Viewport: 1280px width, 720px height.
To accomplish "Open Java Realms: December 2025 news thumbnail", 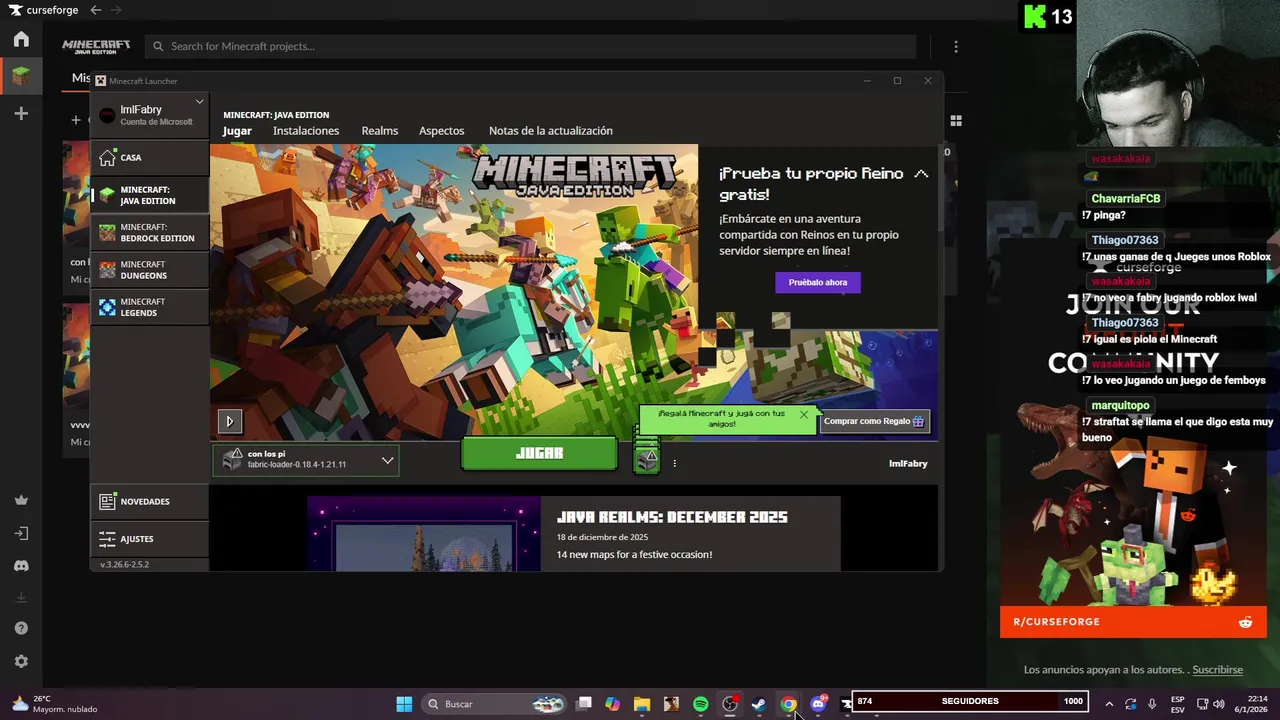I will tap(424, 534).
